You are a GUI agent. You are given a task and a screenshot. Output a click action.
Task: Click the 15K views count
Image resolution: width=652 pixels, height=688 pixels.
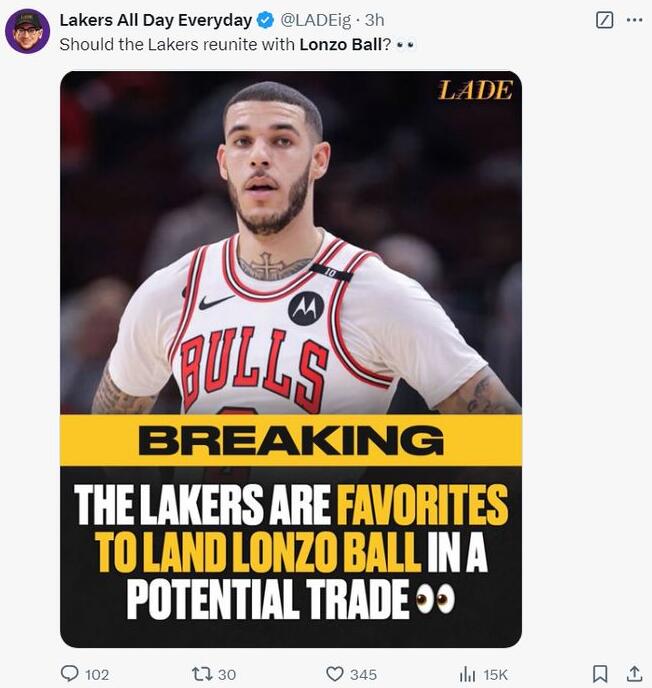[x=496, y=675]
